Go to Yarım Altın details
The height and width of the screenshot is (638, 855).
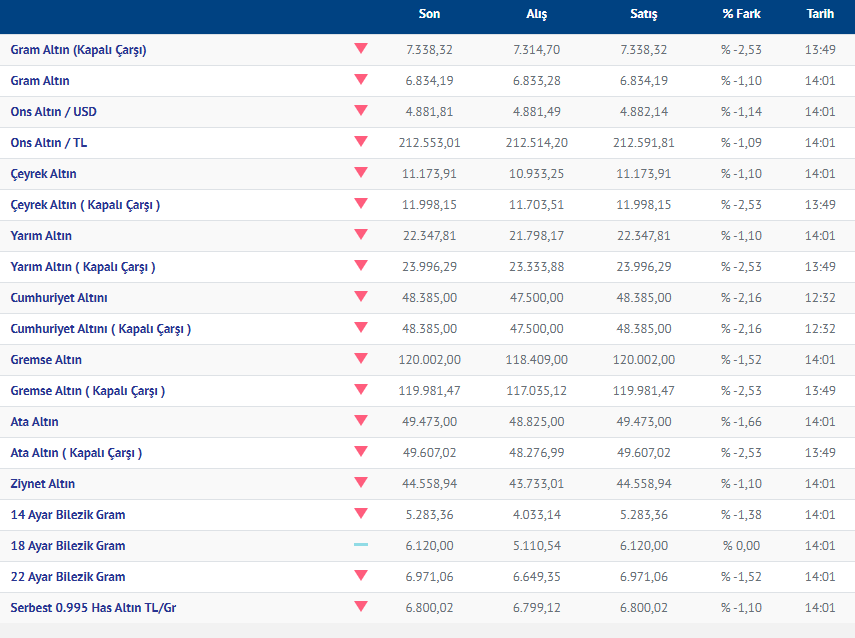[x=41, y=235]
